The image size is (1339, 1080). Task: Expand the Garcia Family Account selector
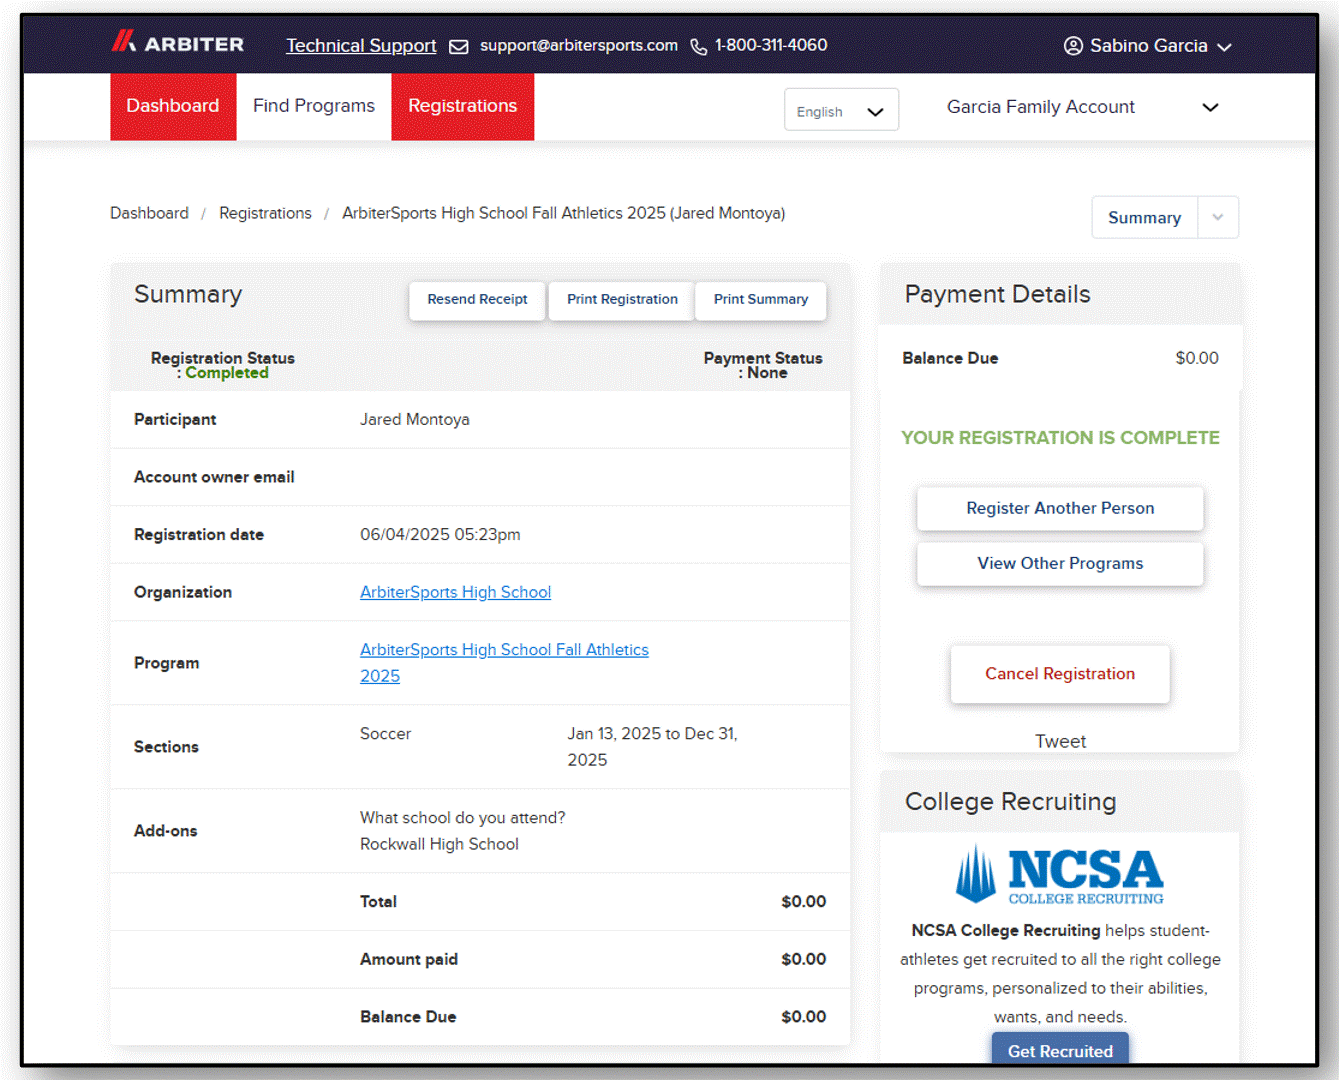(x=1082, y=107)
